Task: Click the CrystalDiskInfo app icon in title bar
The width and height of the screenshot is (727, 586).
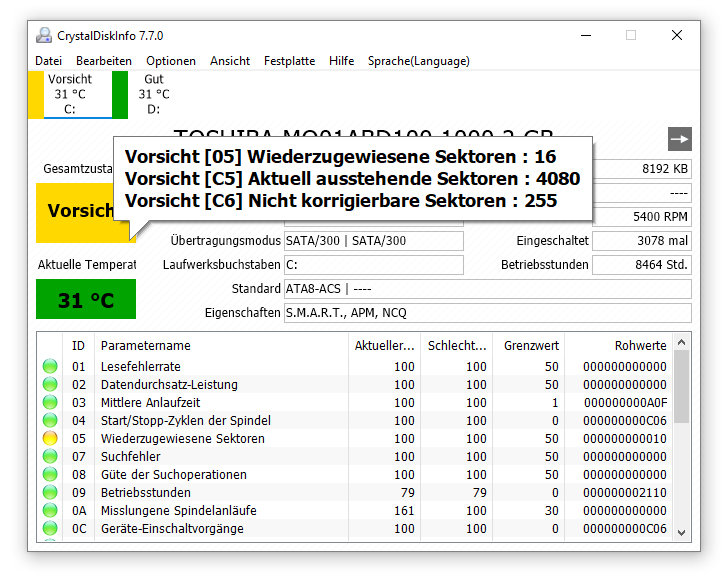Action: point(44,36)
